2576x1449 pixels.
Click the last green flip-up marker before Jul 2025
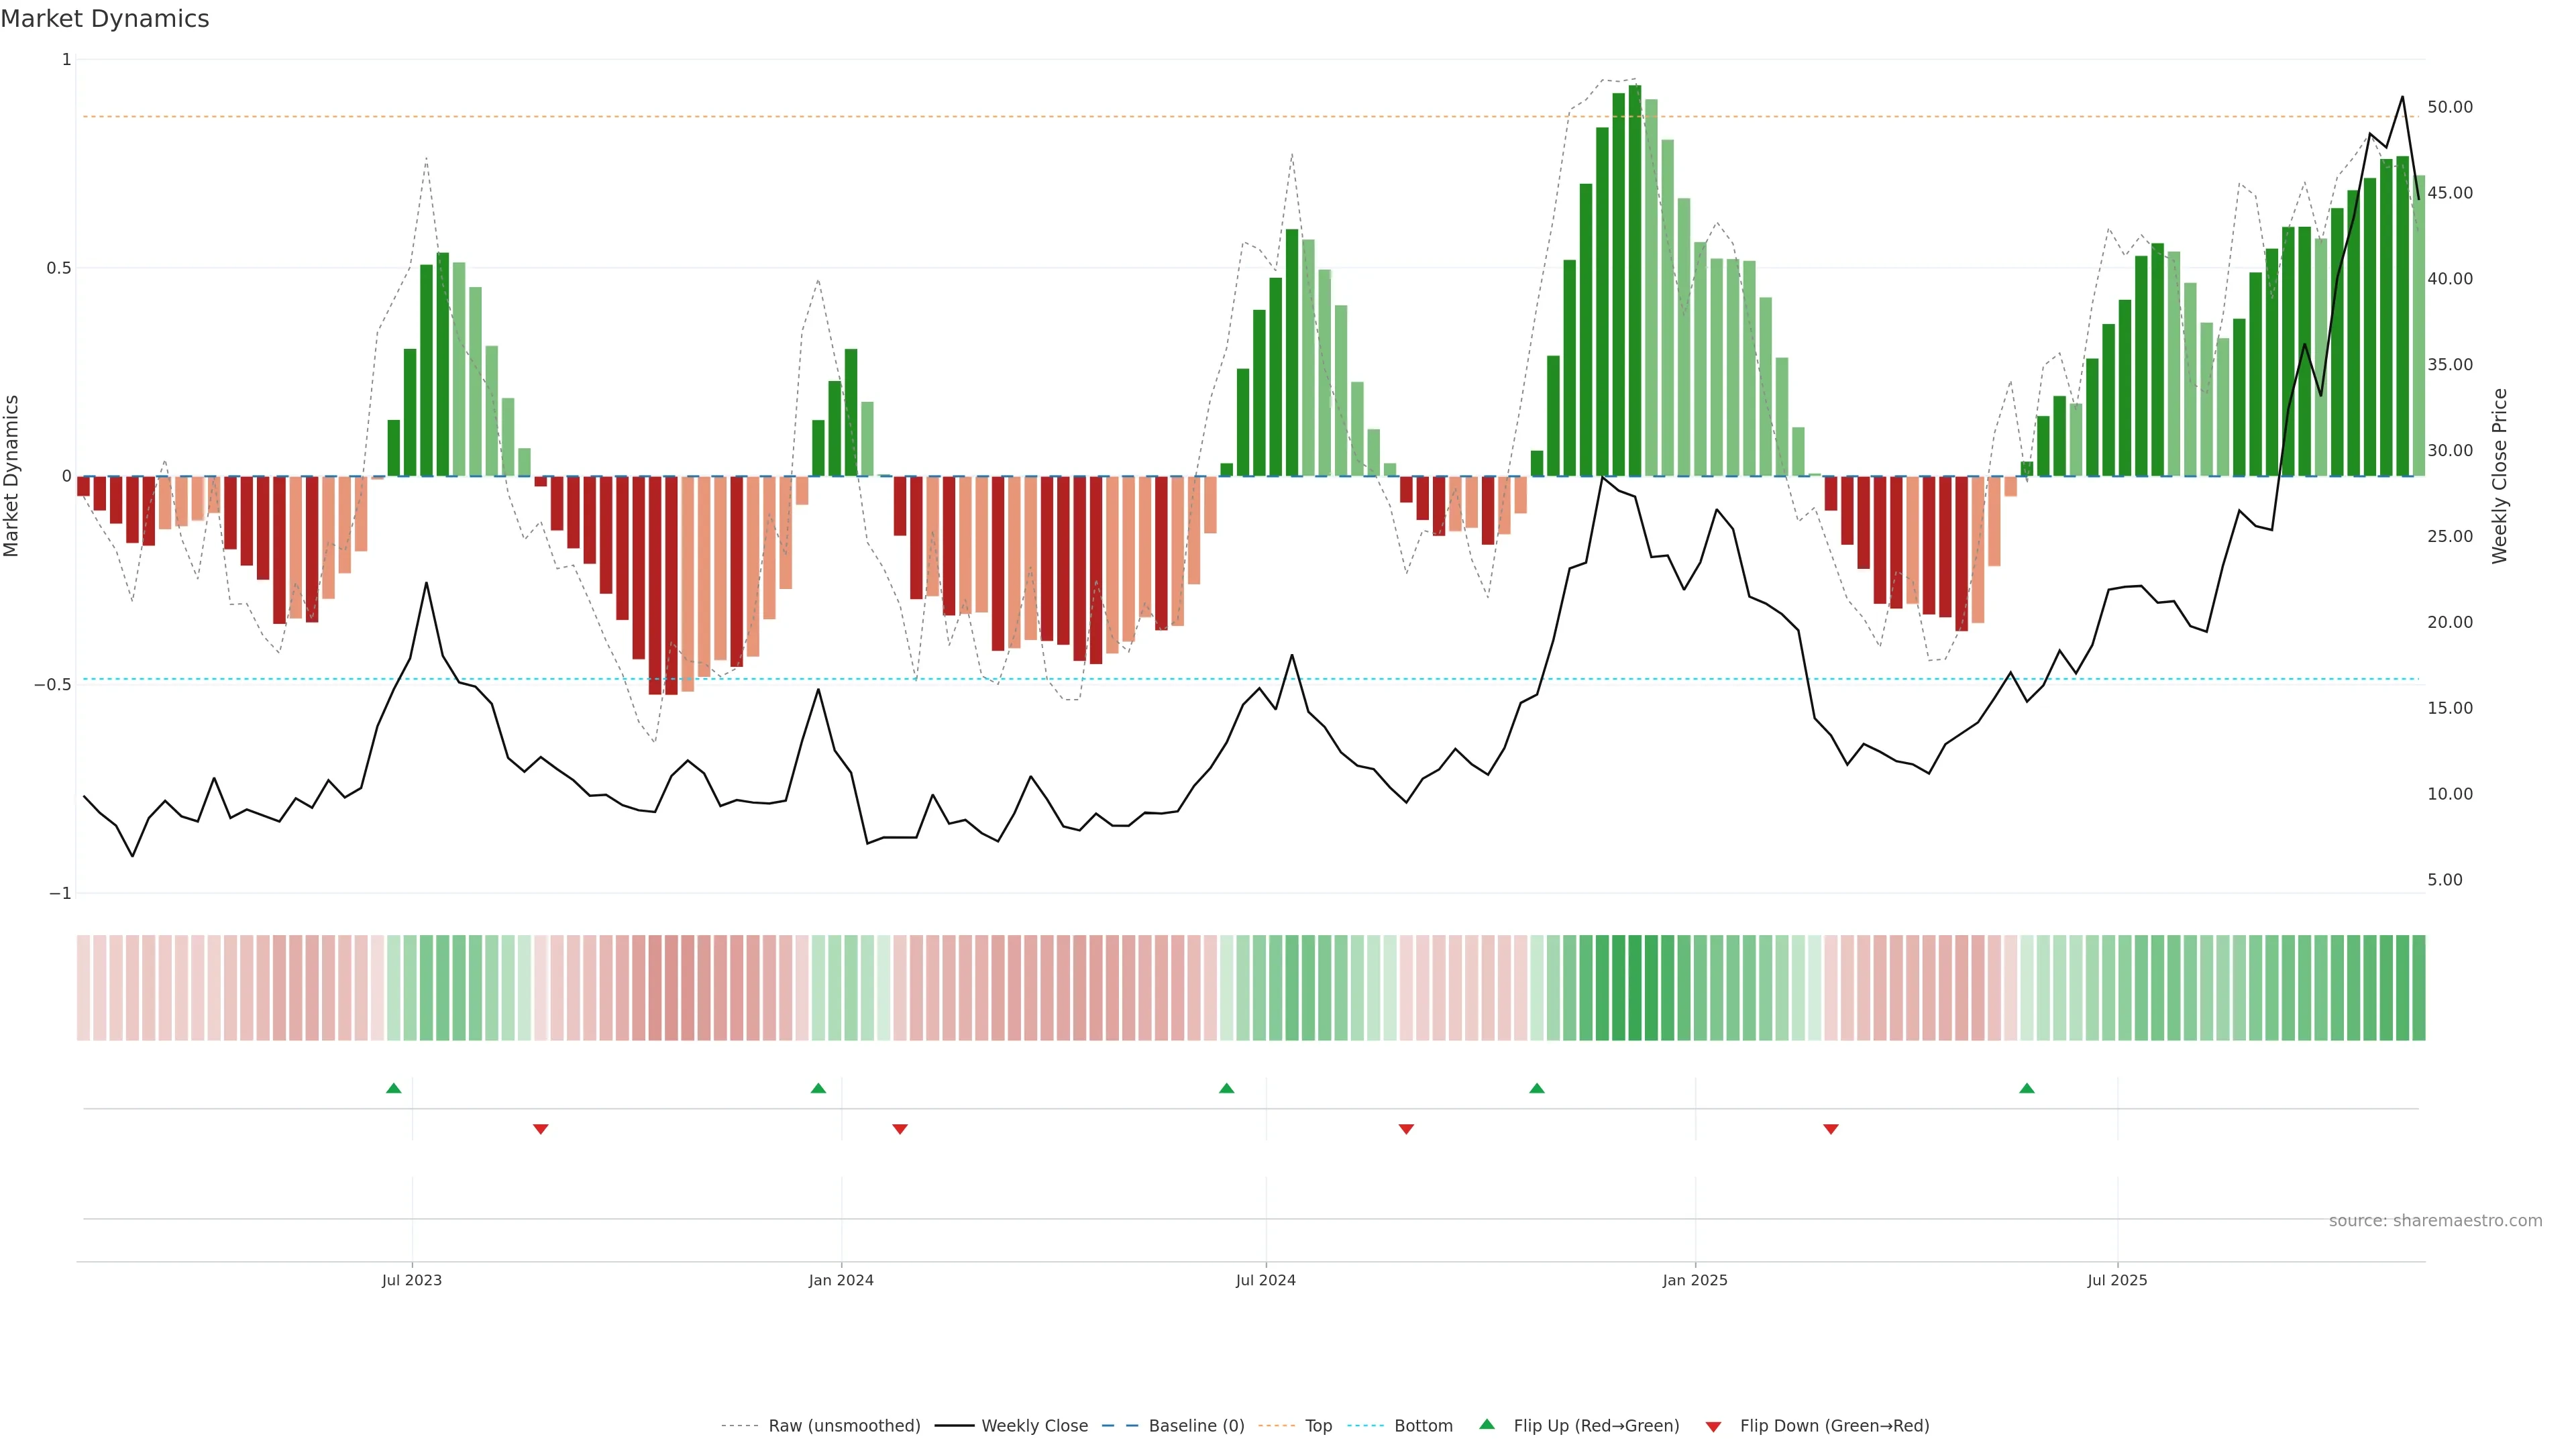(x=2026, y=1088)
